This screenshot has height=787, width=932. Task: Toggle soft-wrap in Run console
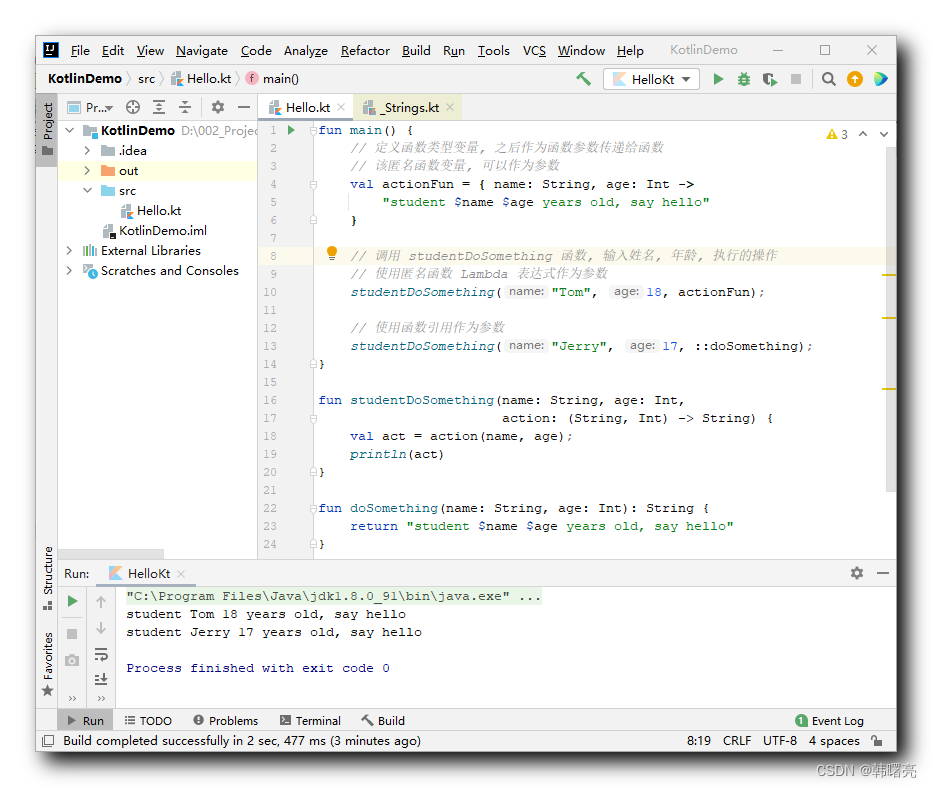(x=101, y=654)
